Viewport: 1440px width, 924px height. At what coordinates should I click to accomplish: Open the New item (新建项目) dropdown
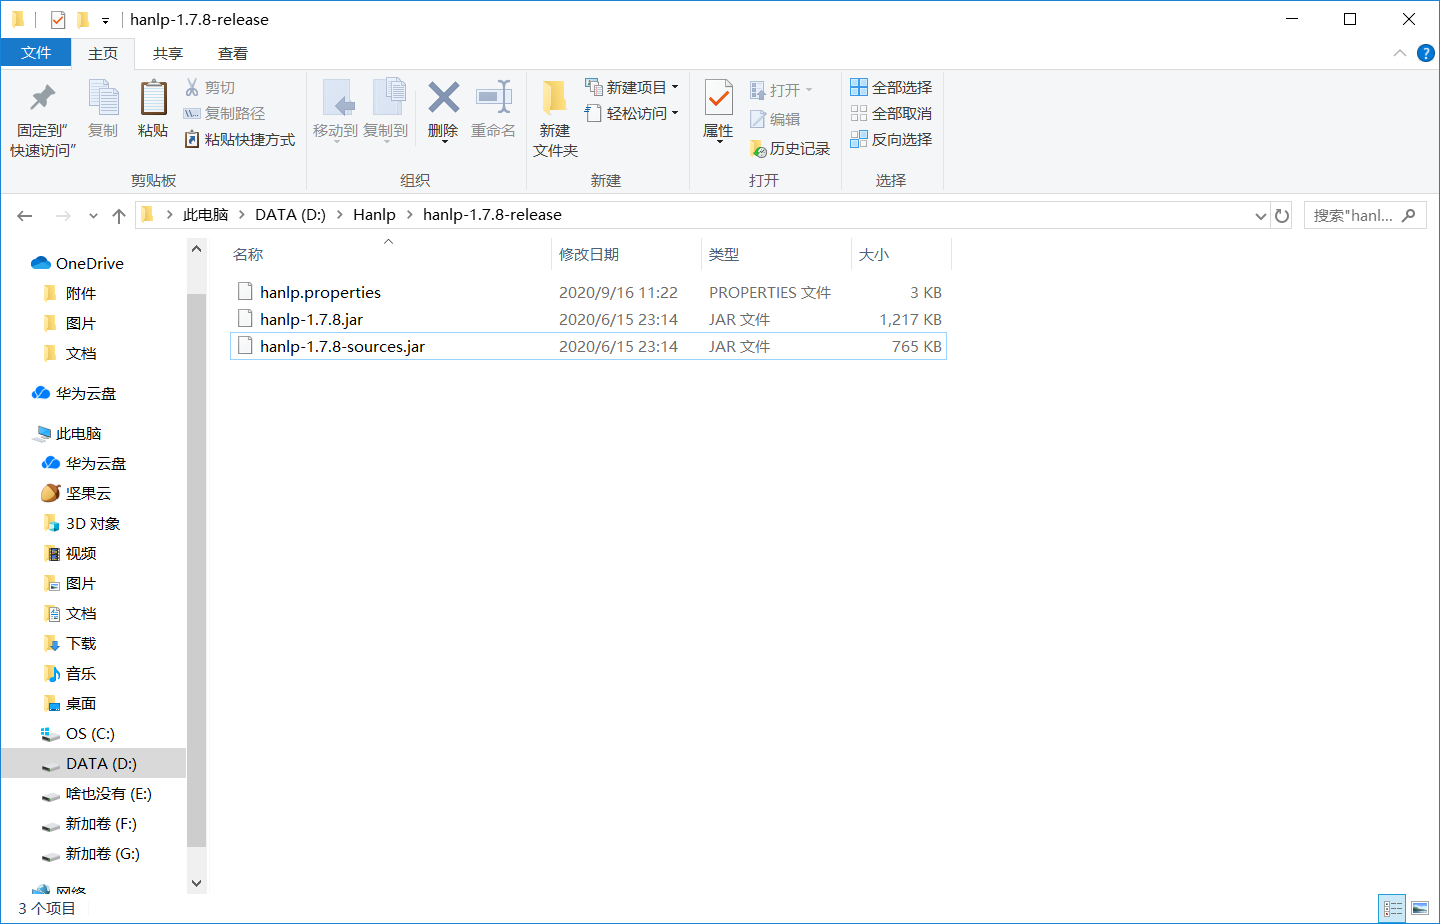click(x=632, y=87)
